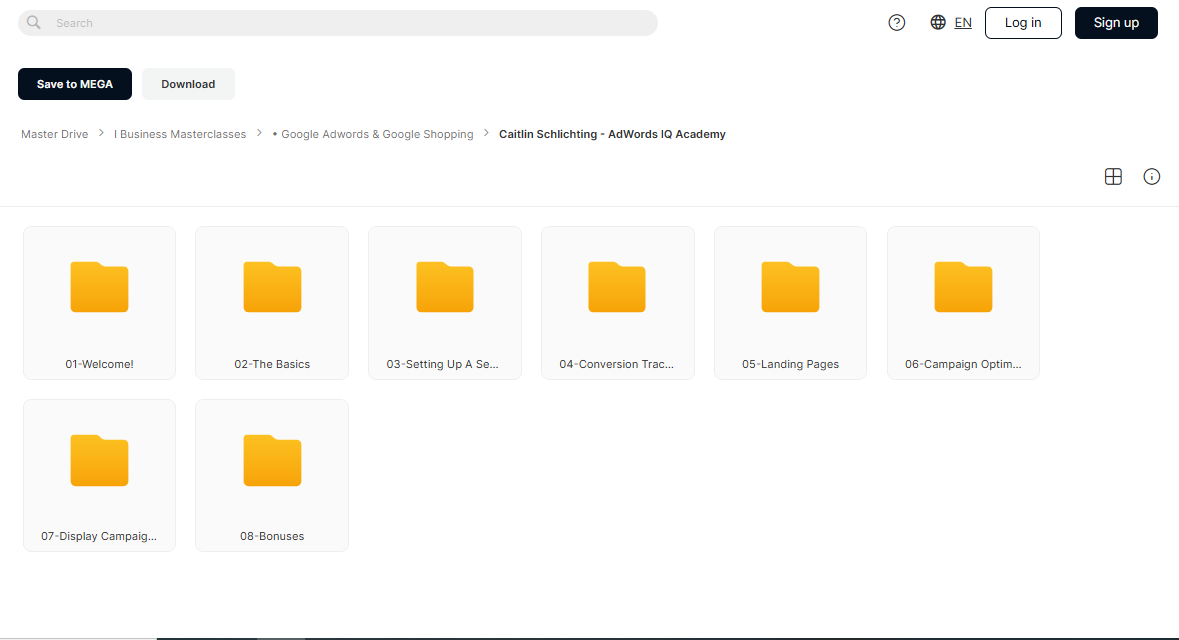Open the help question mark icon

tap(896, 23)
